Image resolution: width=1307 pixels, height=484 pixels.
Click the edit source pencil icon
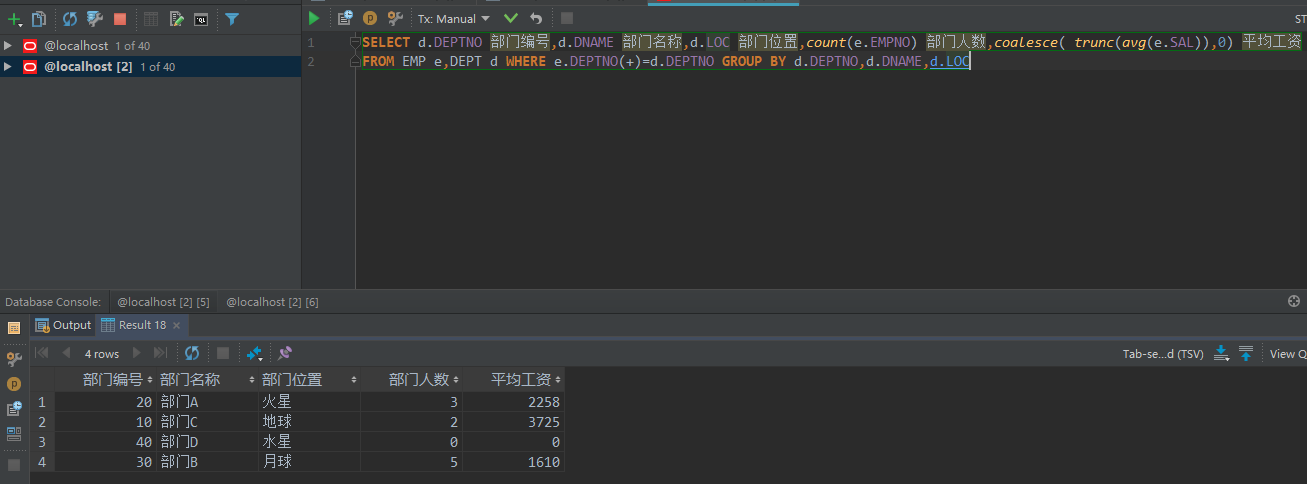[x=177, y=19]
